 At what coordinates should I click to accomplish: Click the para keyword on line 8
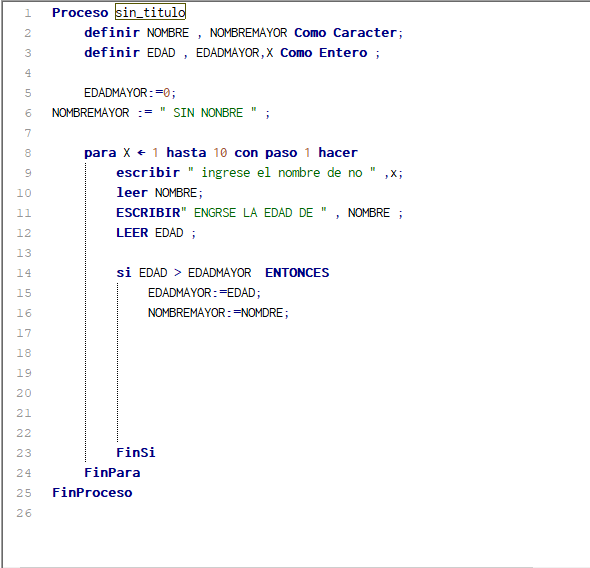[x=100, y=153]
